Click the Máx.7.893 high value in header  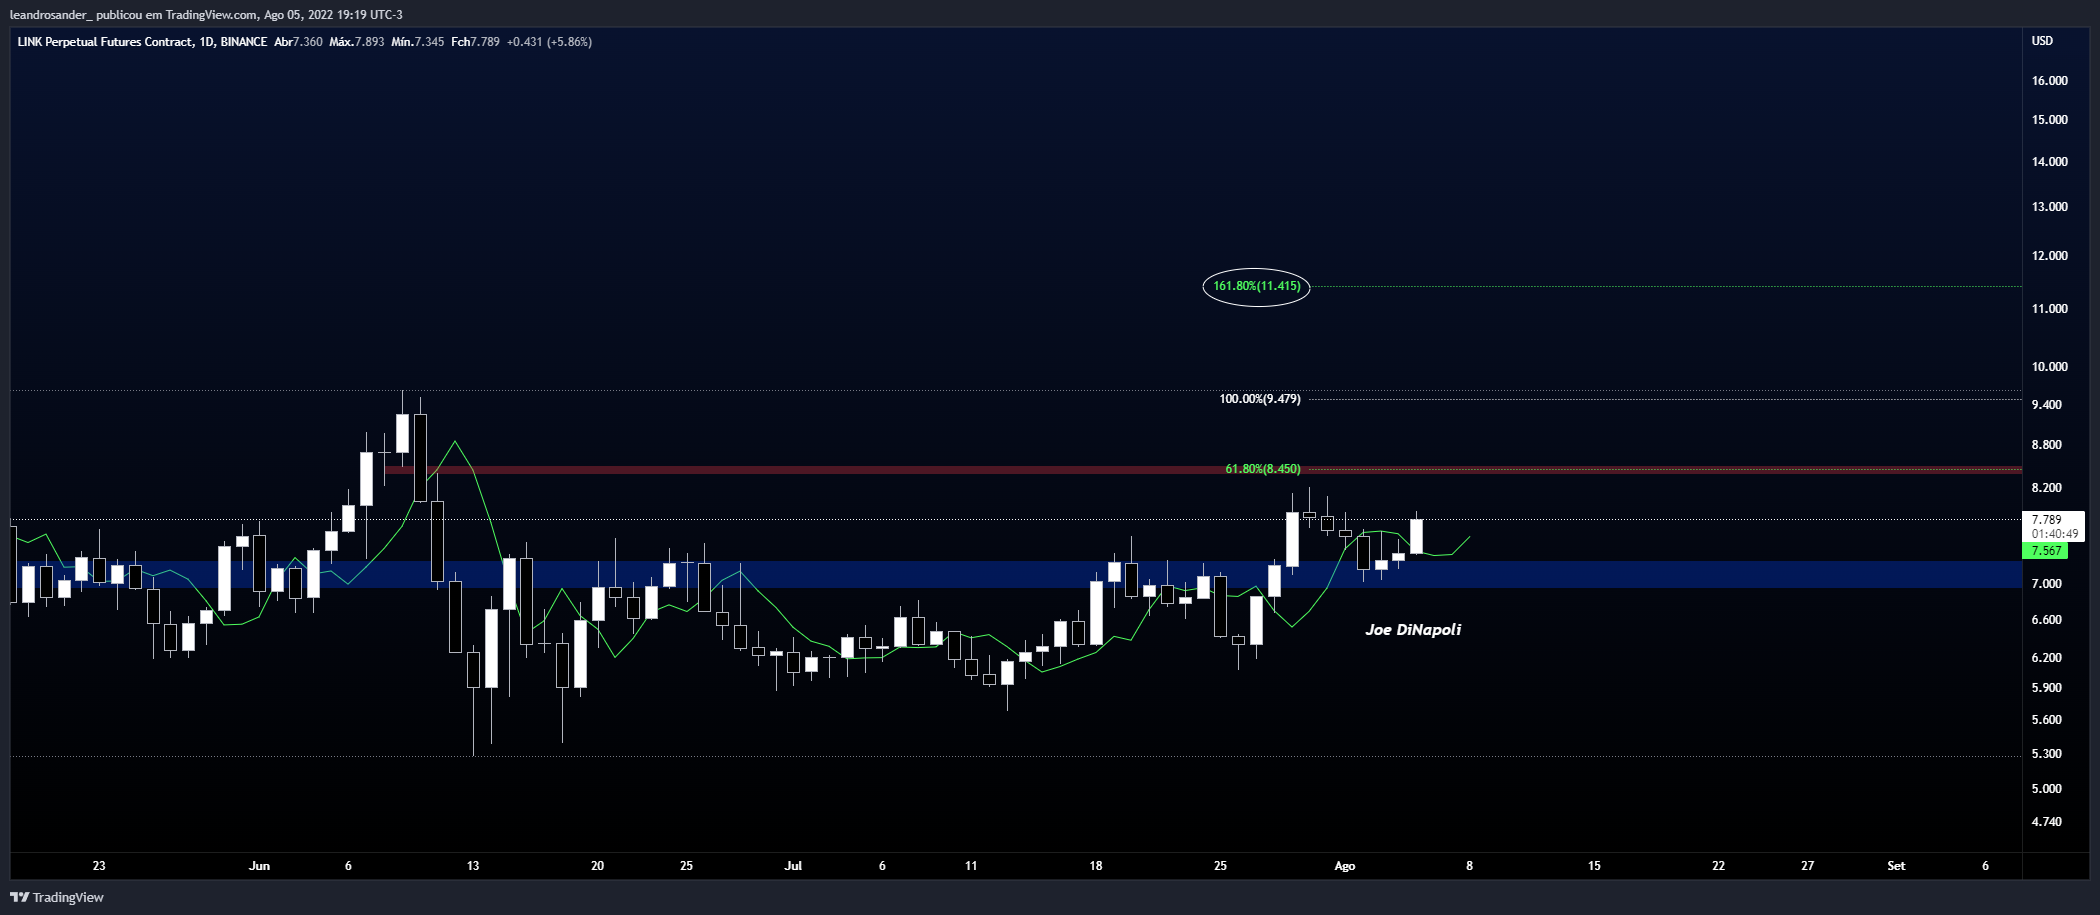(357, 42)
